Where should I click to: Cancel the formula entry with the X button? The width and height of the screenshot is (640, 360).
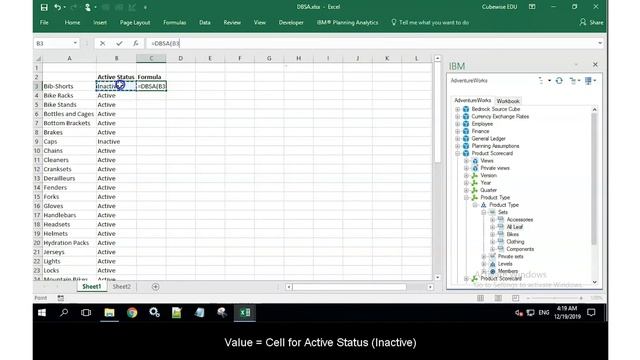click(x=102, y=43)
